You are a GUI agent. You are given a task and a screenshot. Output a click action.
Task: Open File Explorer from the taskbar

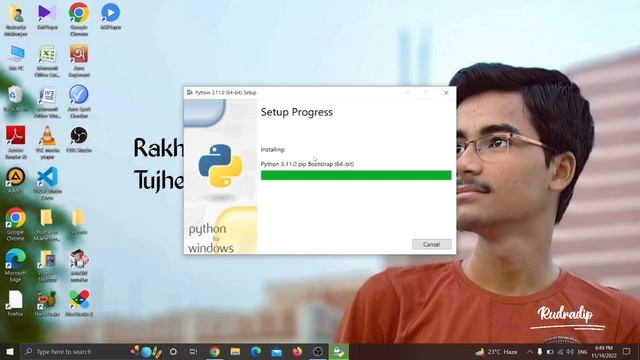point(235,351)
